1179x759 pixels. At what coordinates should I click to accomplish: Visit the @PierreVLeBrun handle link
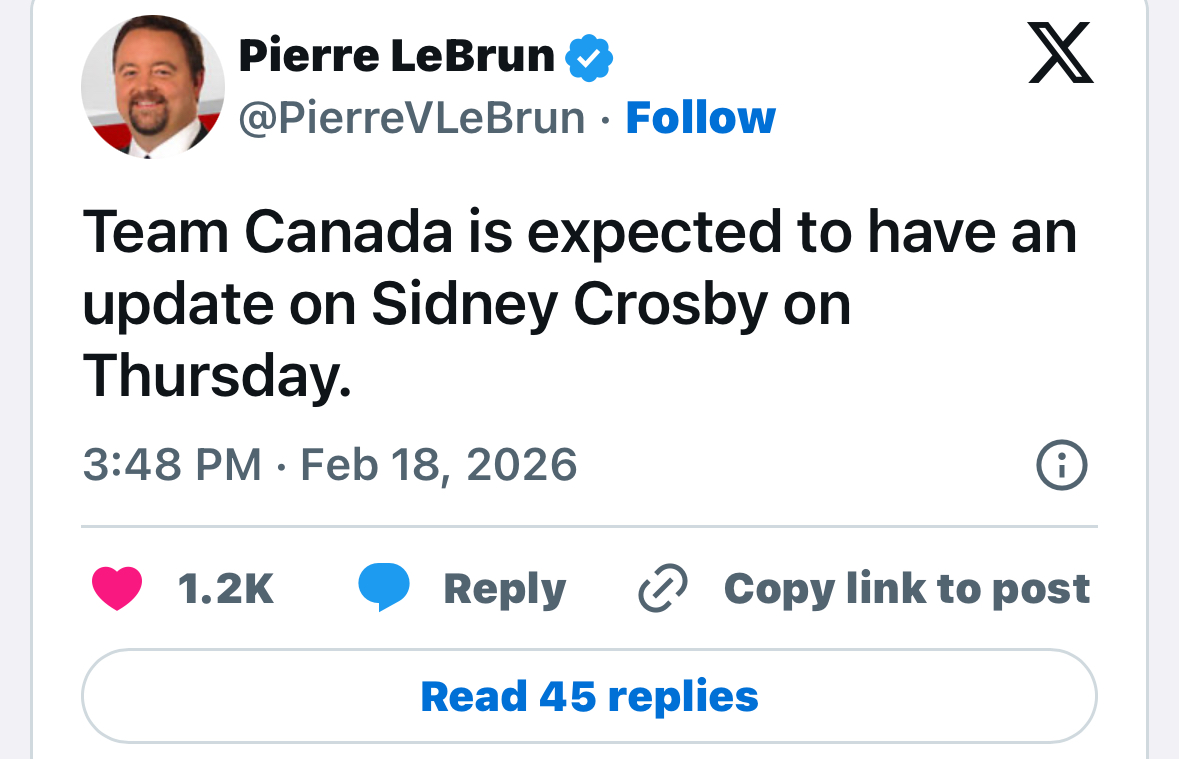point(412,119)
